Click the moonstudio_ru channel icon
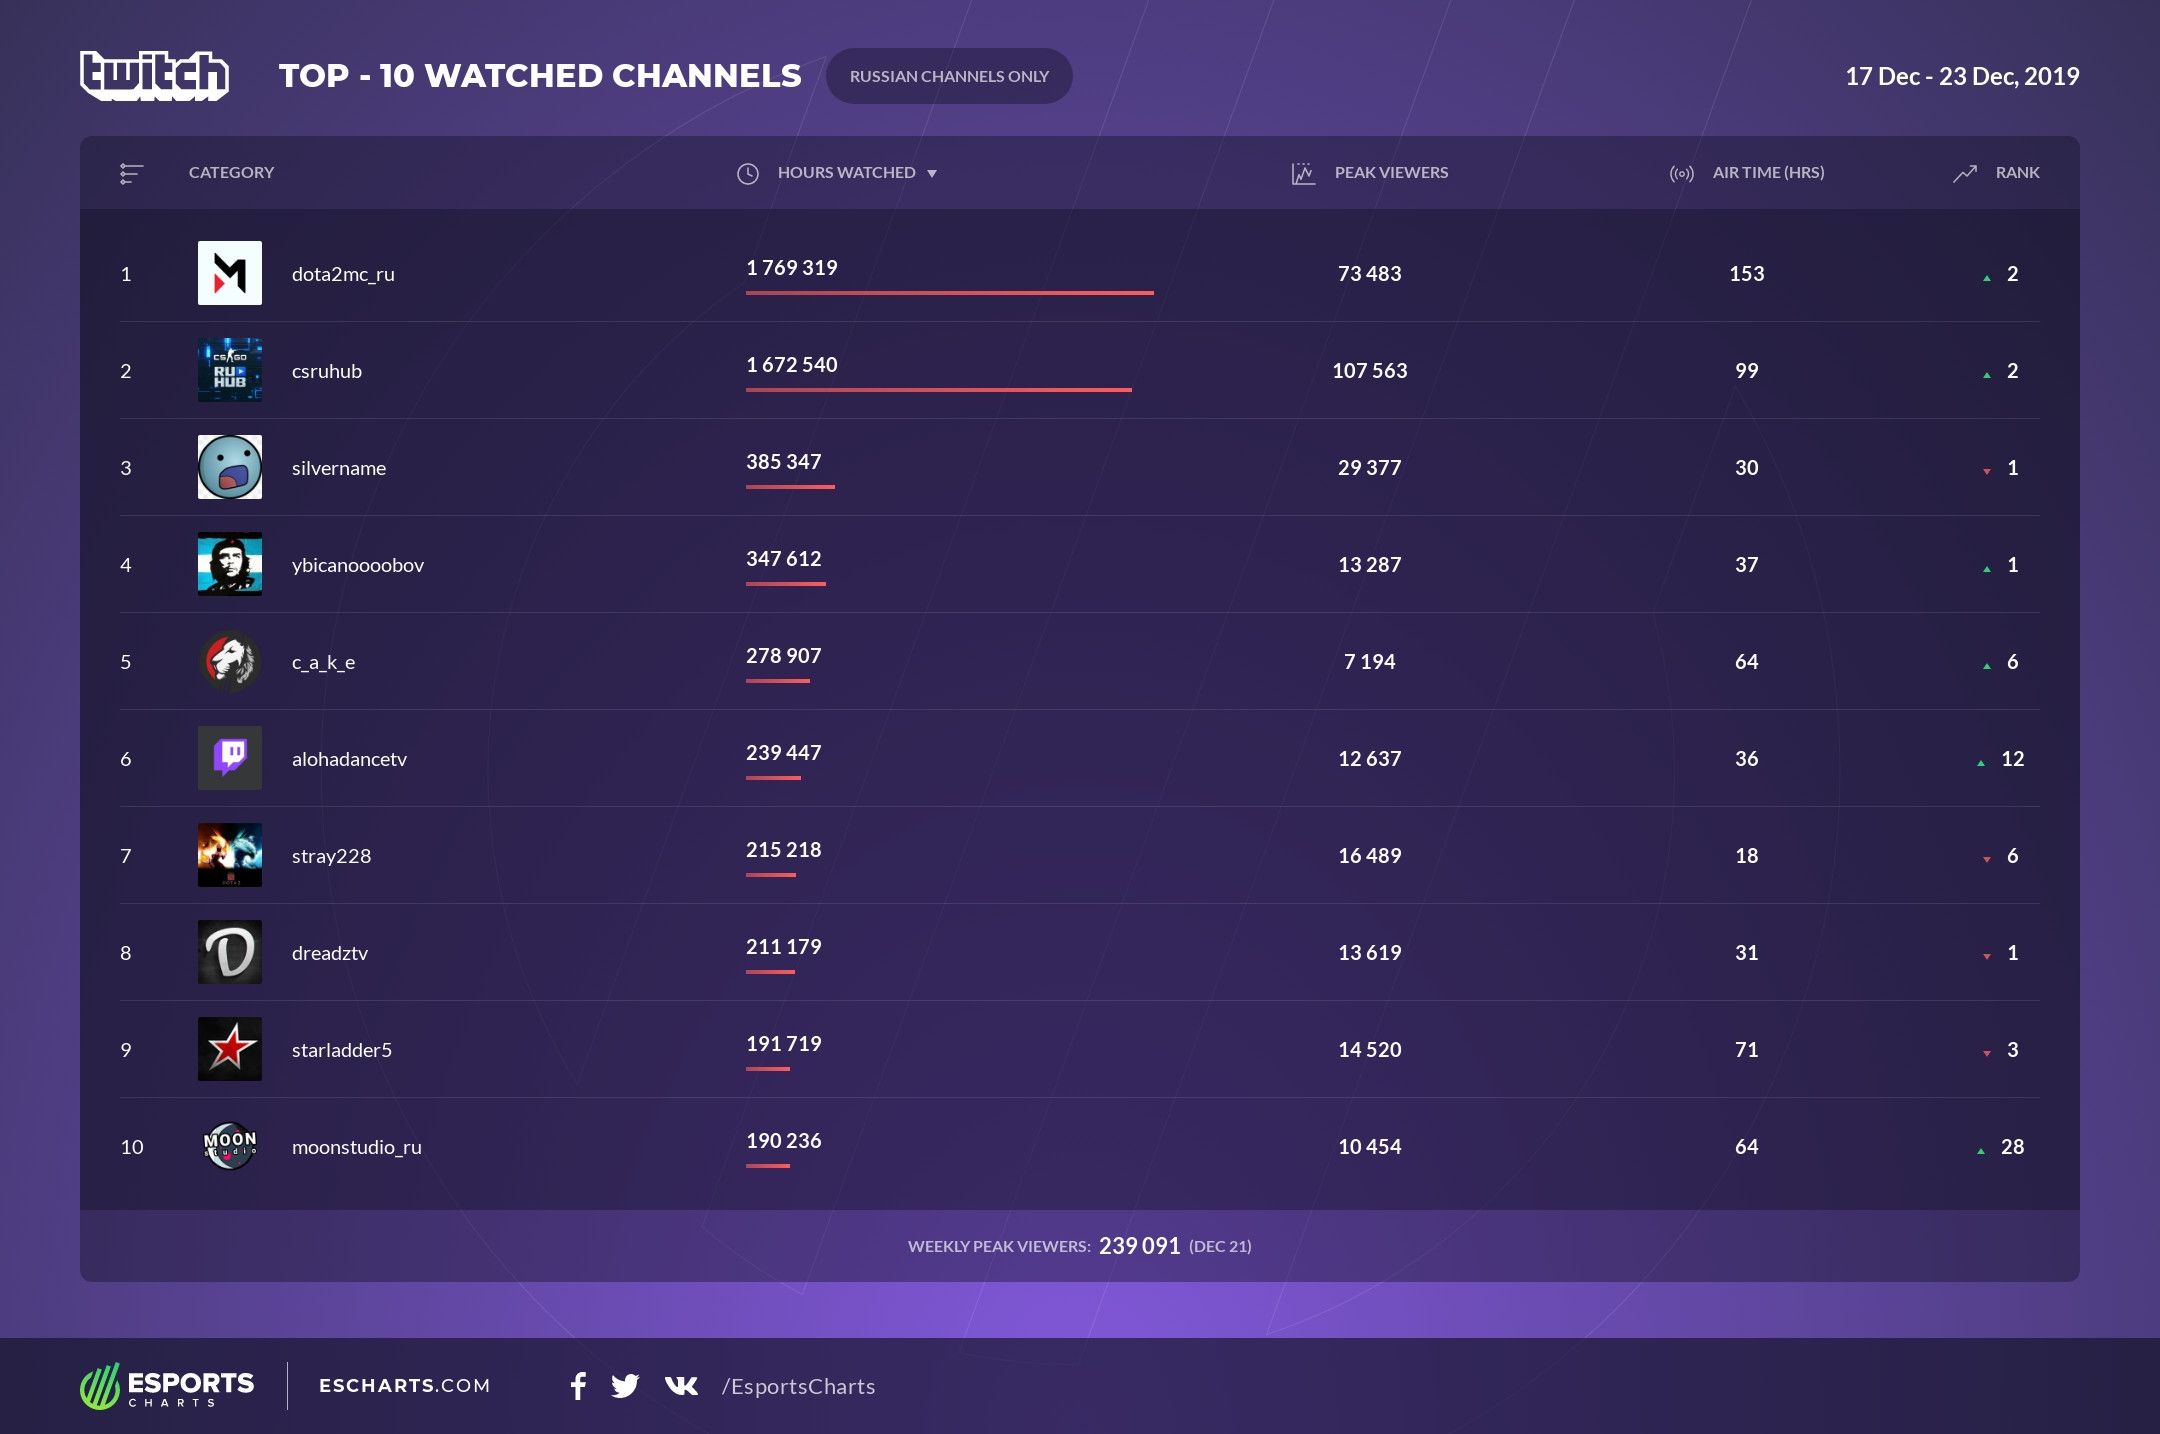 click(x=229, y=1144)
